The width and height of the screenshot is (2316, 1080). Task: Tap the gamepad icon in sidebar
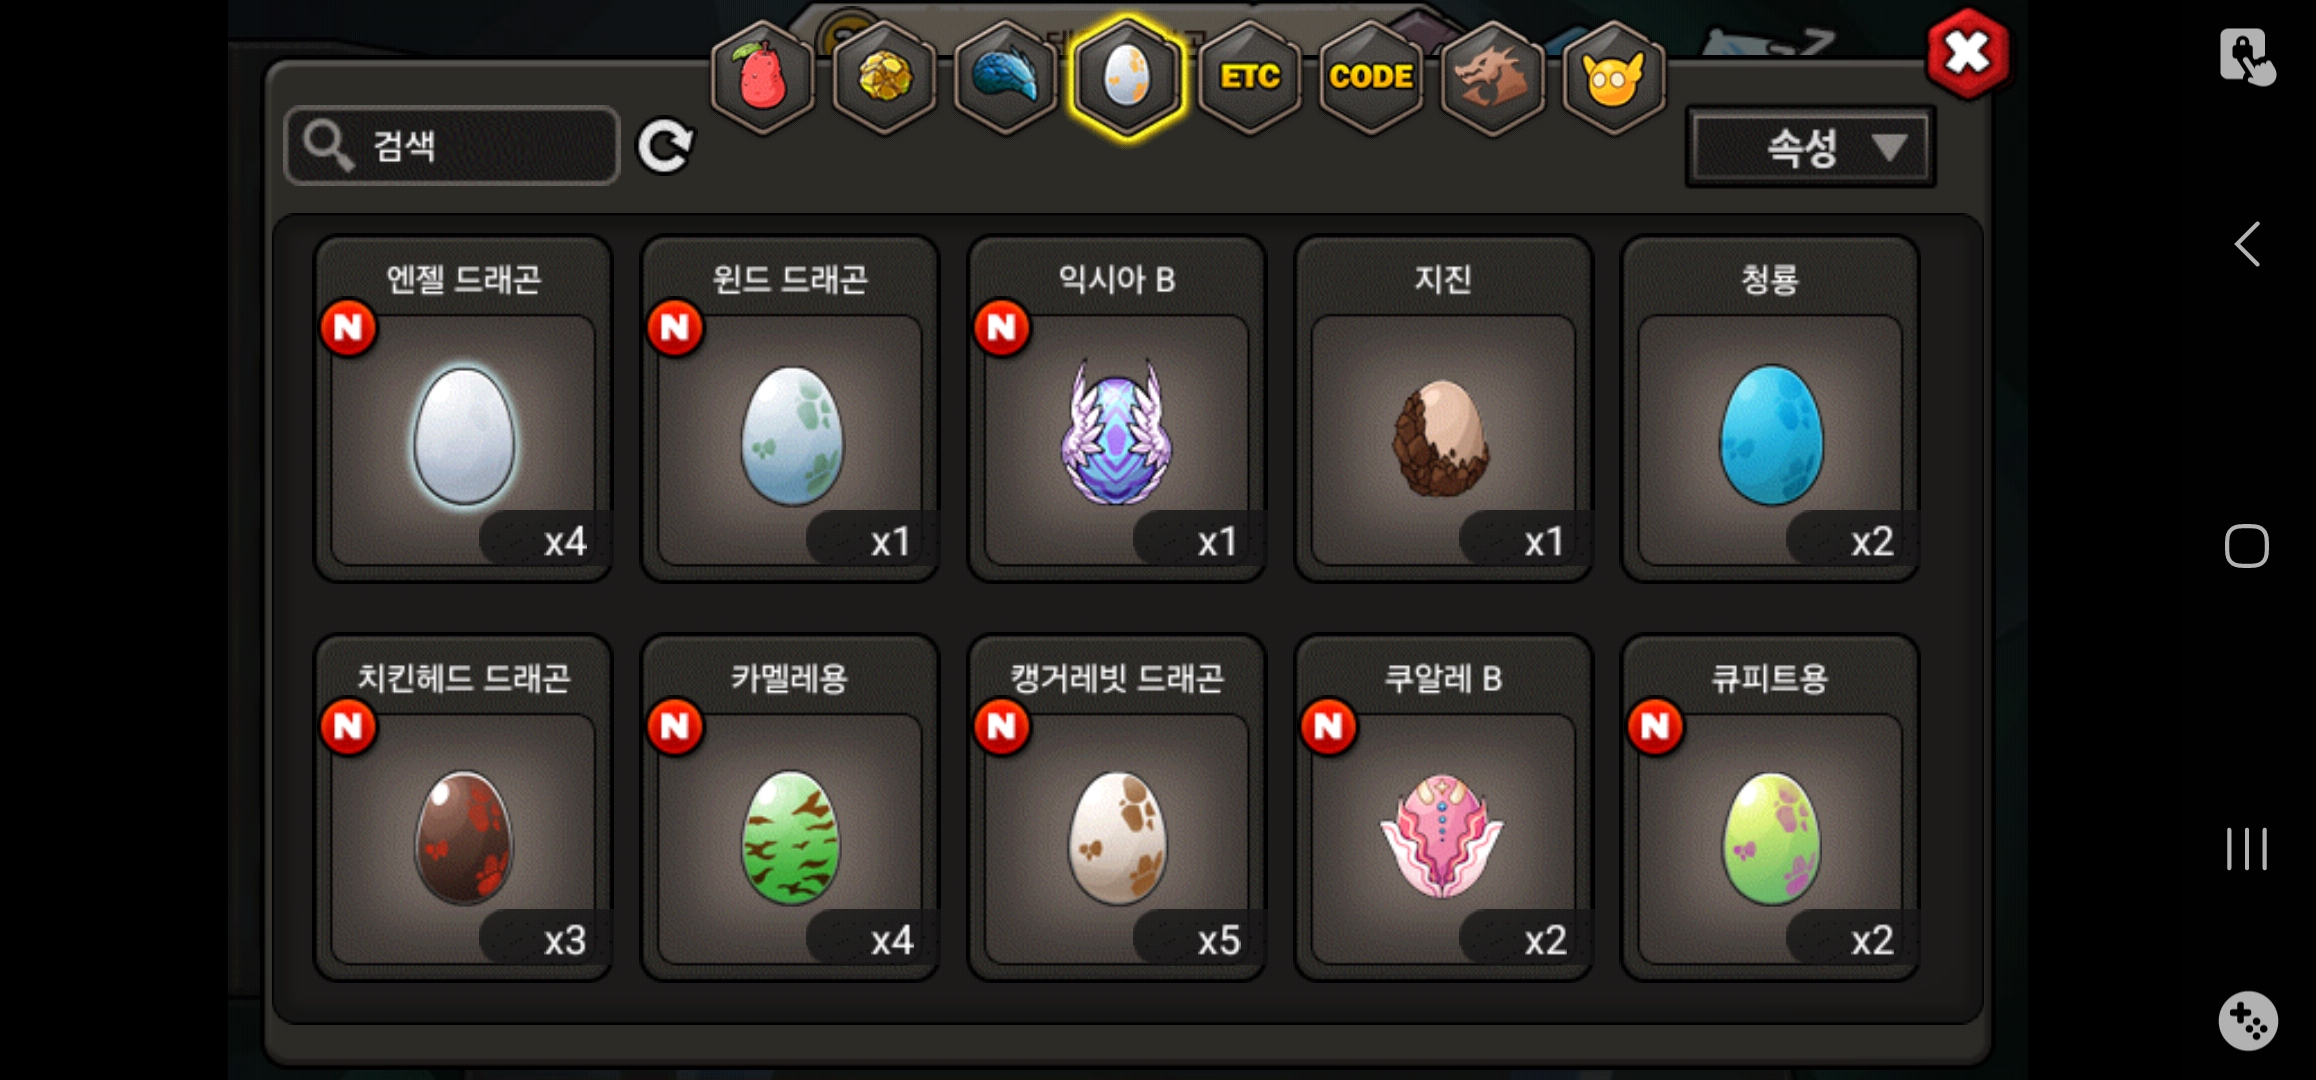click(x=2247, y=1021)
